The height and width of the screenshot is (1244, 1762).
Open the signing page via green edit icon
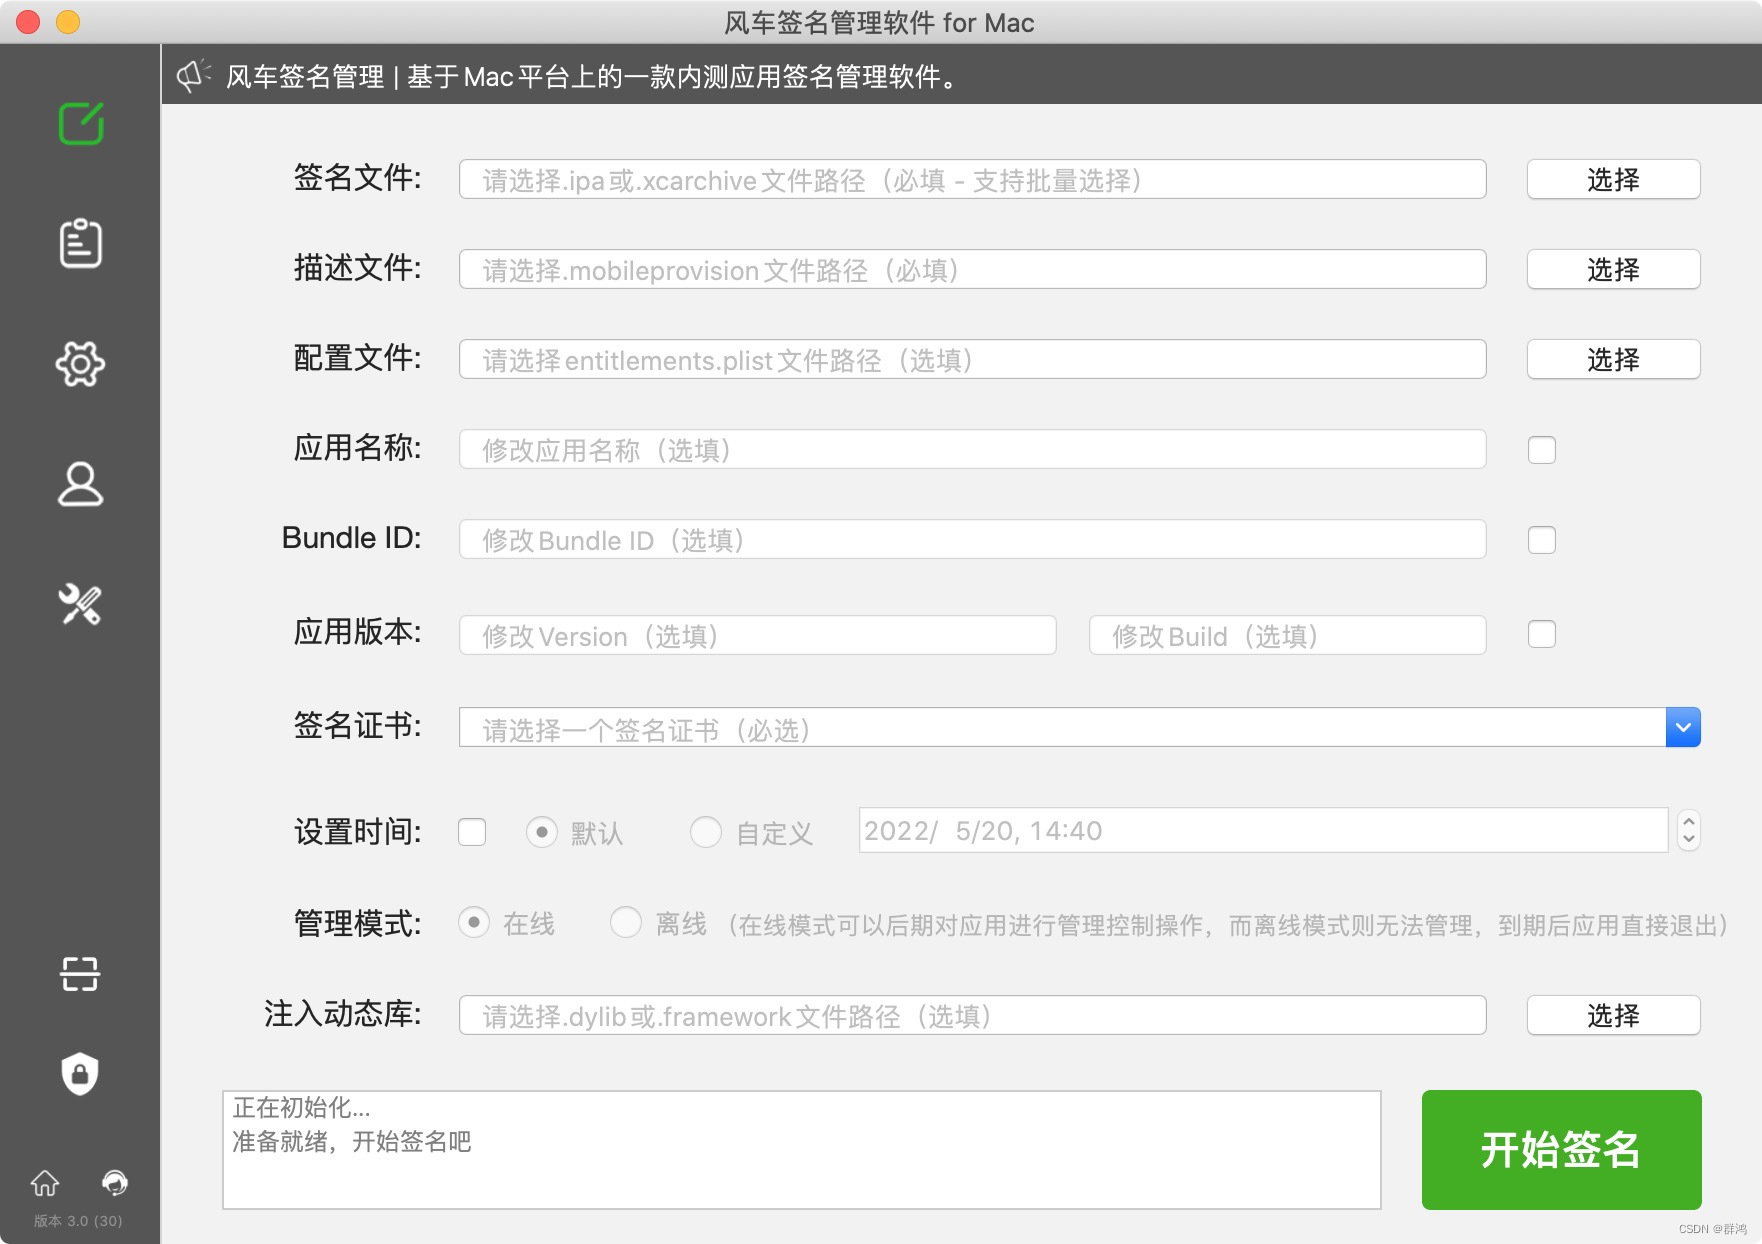(81, 124)
